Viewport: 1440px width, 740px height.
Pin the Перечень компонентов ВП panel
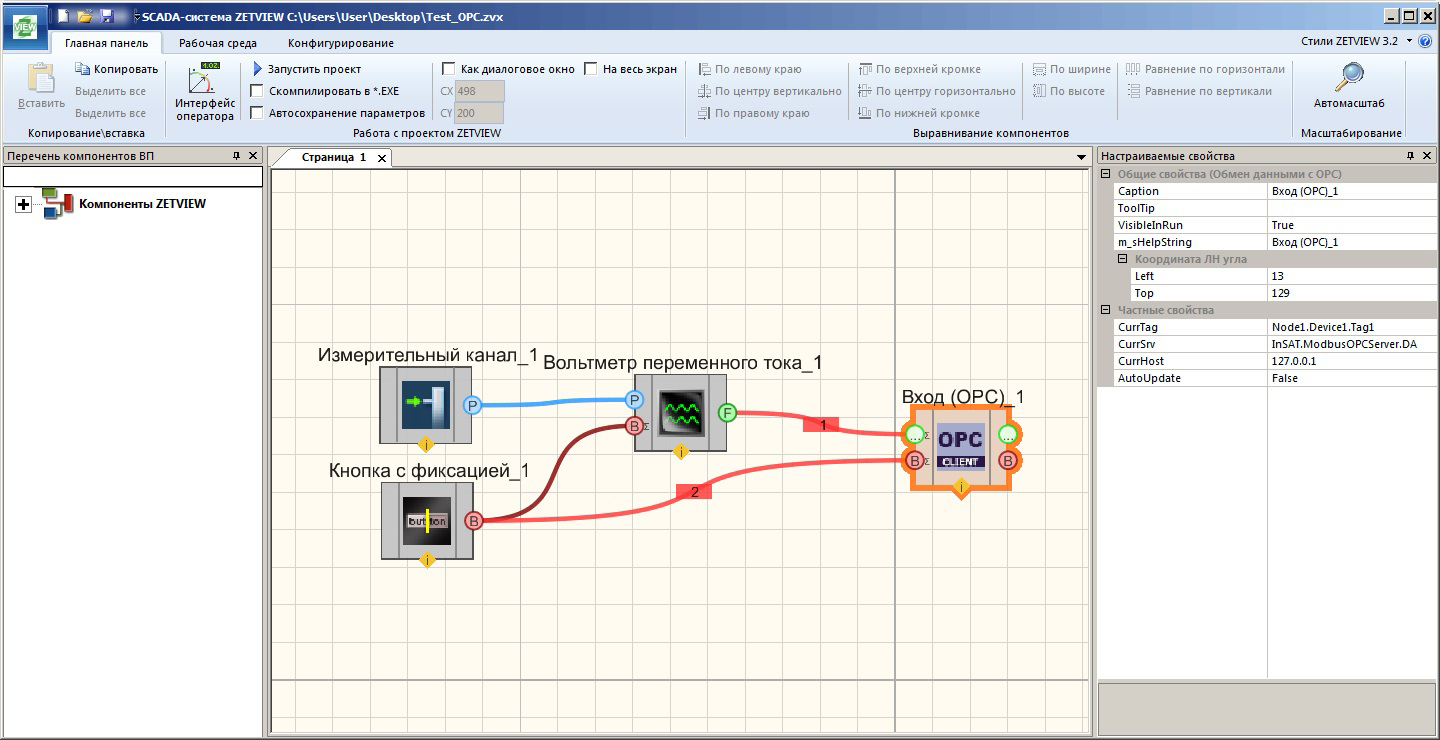[237, 156]
